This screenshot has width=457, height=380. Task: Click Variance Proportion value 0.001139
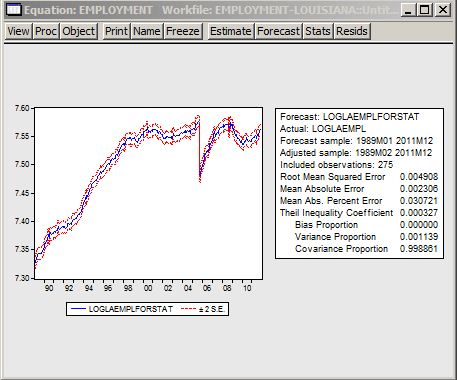(x=419, y=237)
